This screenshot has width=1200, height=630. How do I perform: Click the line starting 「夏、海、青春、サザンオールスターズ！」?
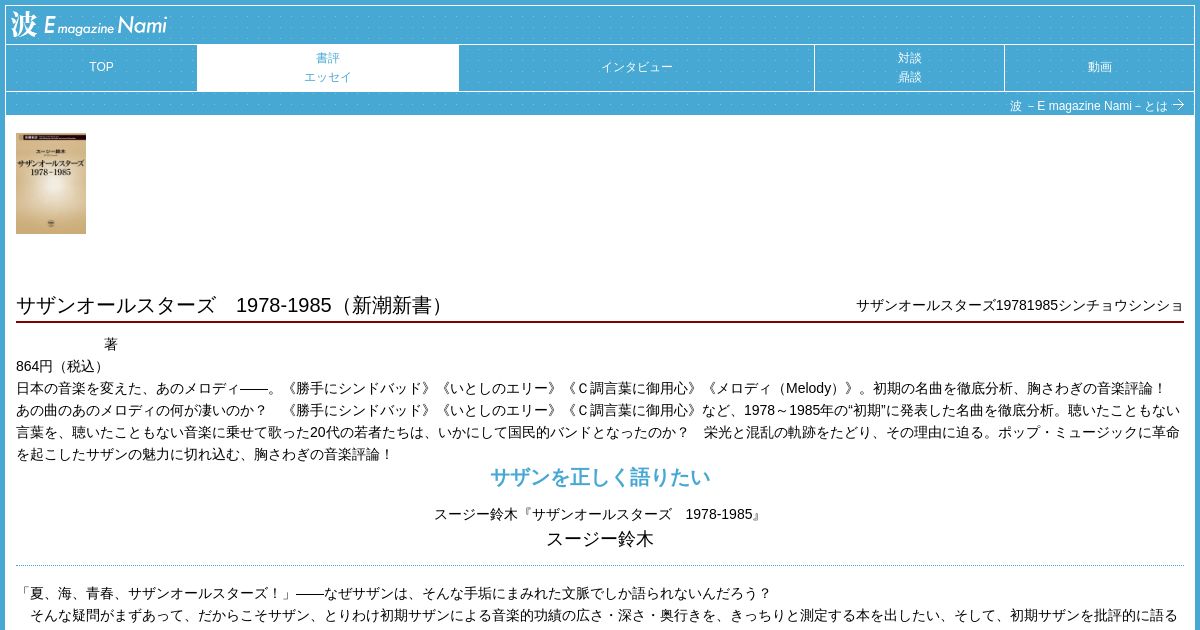pos(394,593)
